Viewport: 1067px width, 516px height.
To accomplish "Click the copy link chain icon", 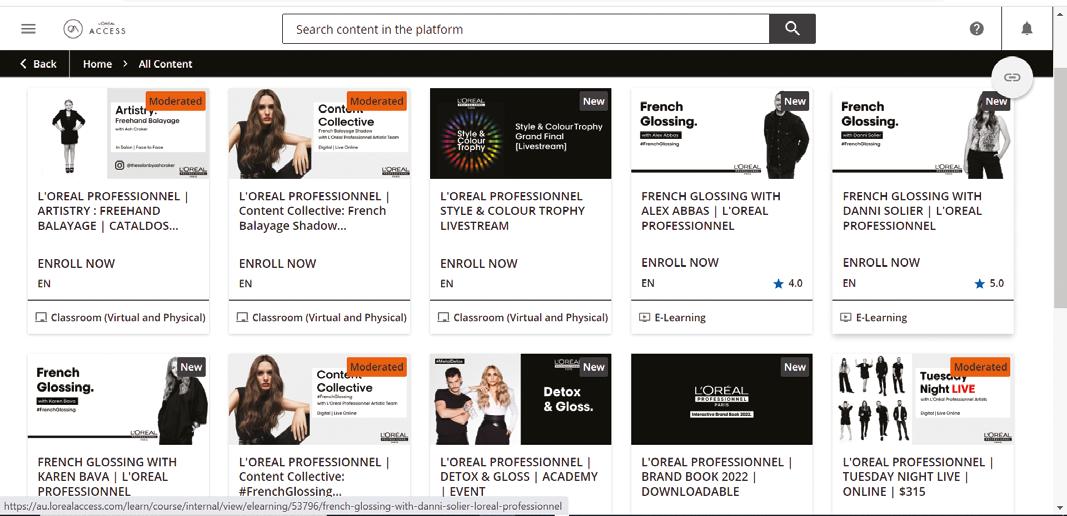I will pos(1013,77).
